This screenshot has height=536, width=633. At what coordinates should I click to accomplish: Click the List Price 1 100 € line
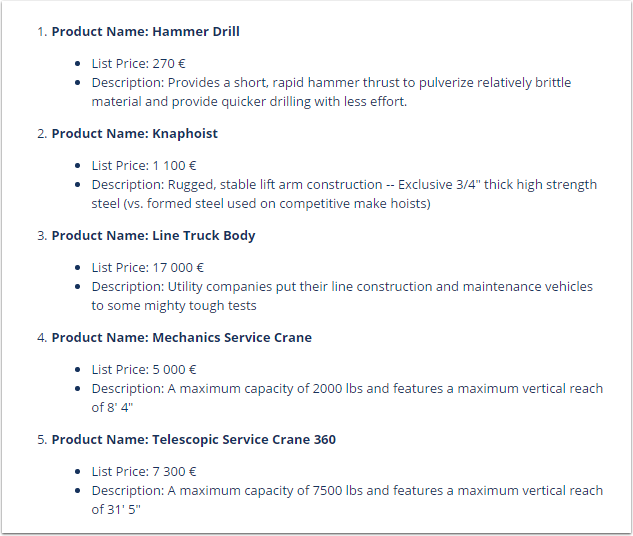coord(144,165)
